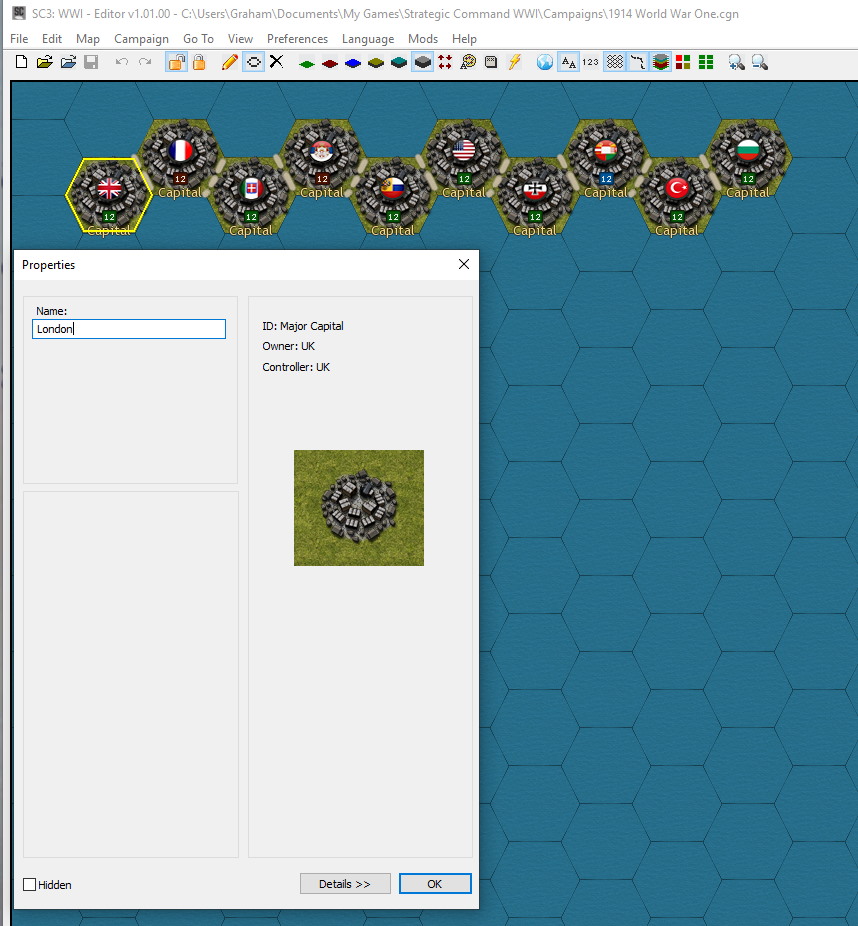Select the dark gray resource tile icon
Screen dimensions: 858x926
[422, 62]
